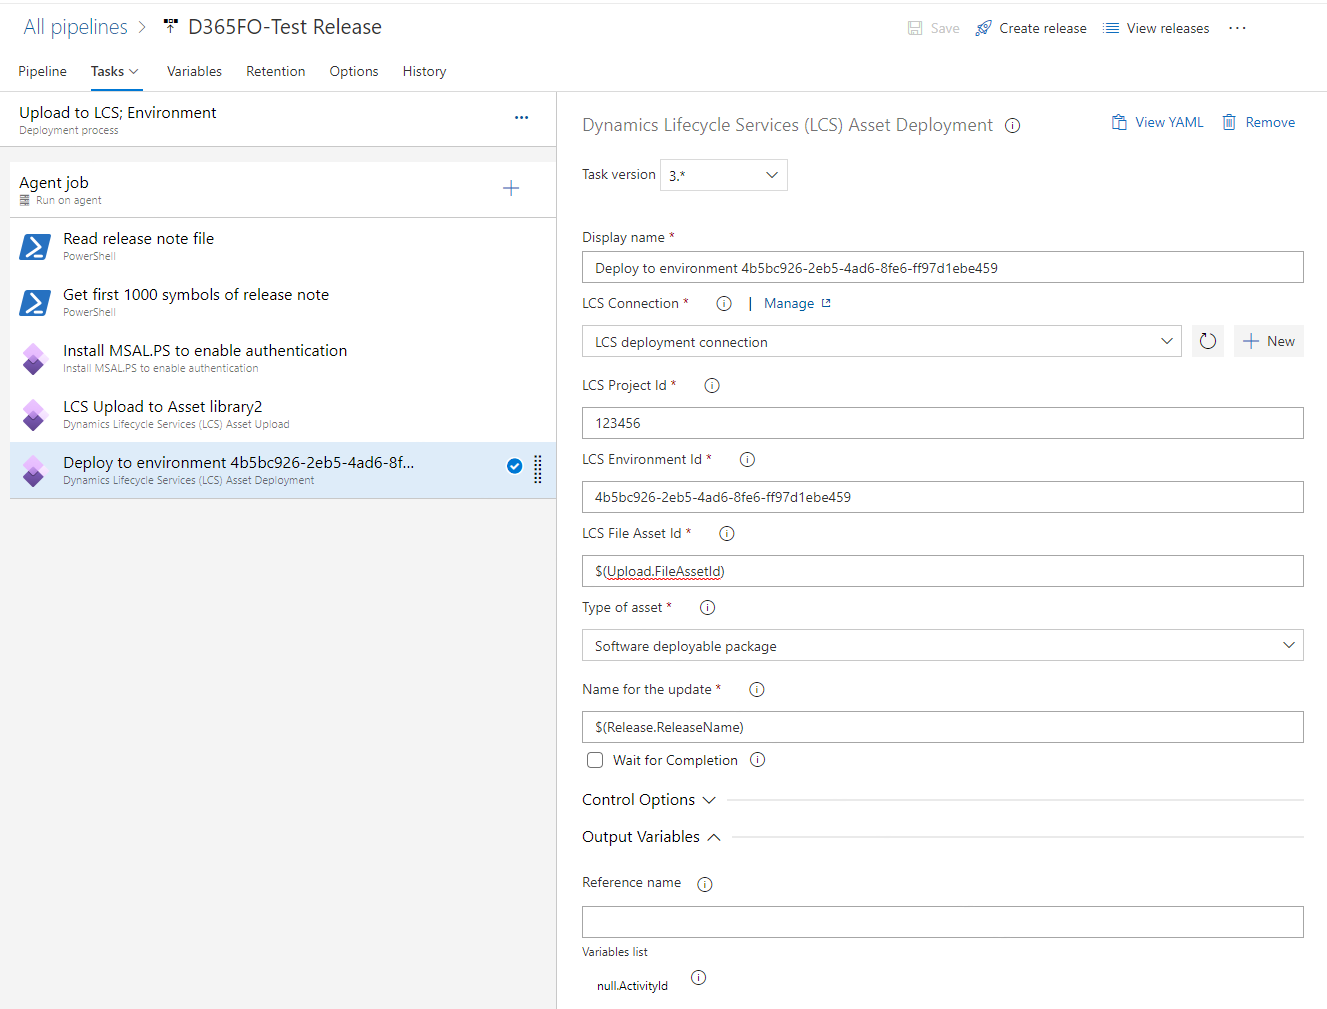The image size is (1327, 1009).
Task: Open the top-right more actions ellipsis
Action: point(1237,28)
